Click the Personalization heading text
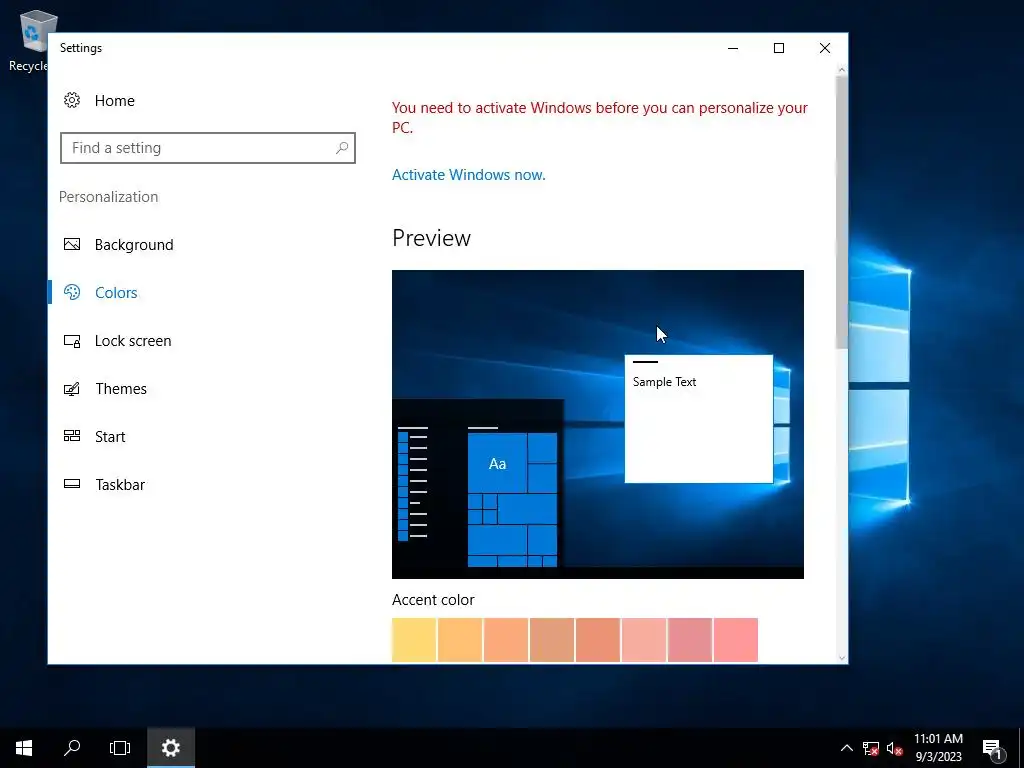Viewport: 1024px width, 768px height. 108,197
